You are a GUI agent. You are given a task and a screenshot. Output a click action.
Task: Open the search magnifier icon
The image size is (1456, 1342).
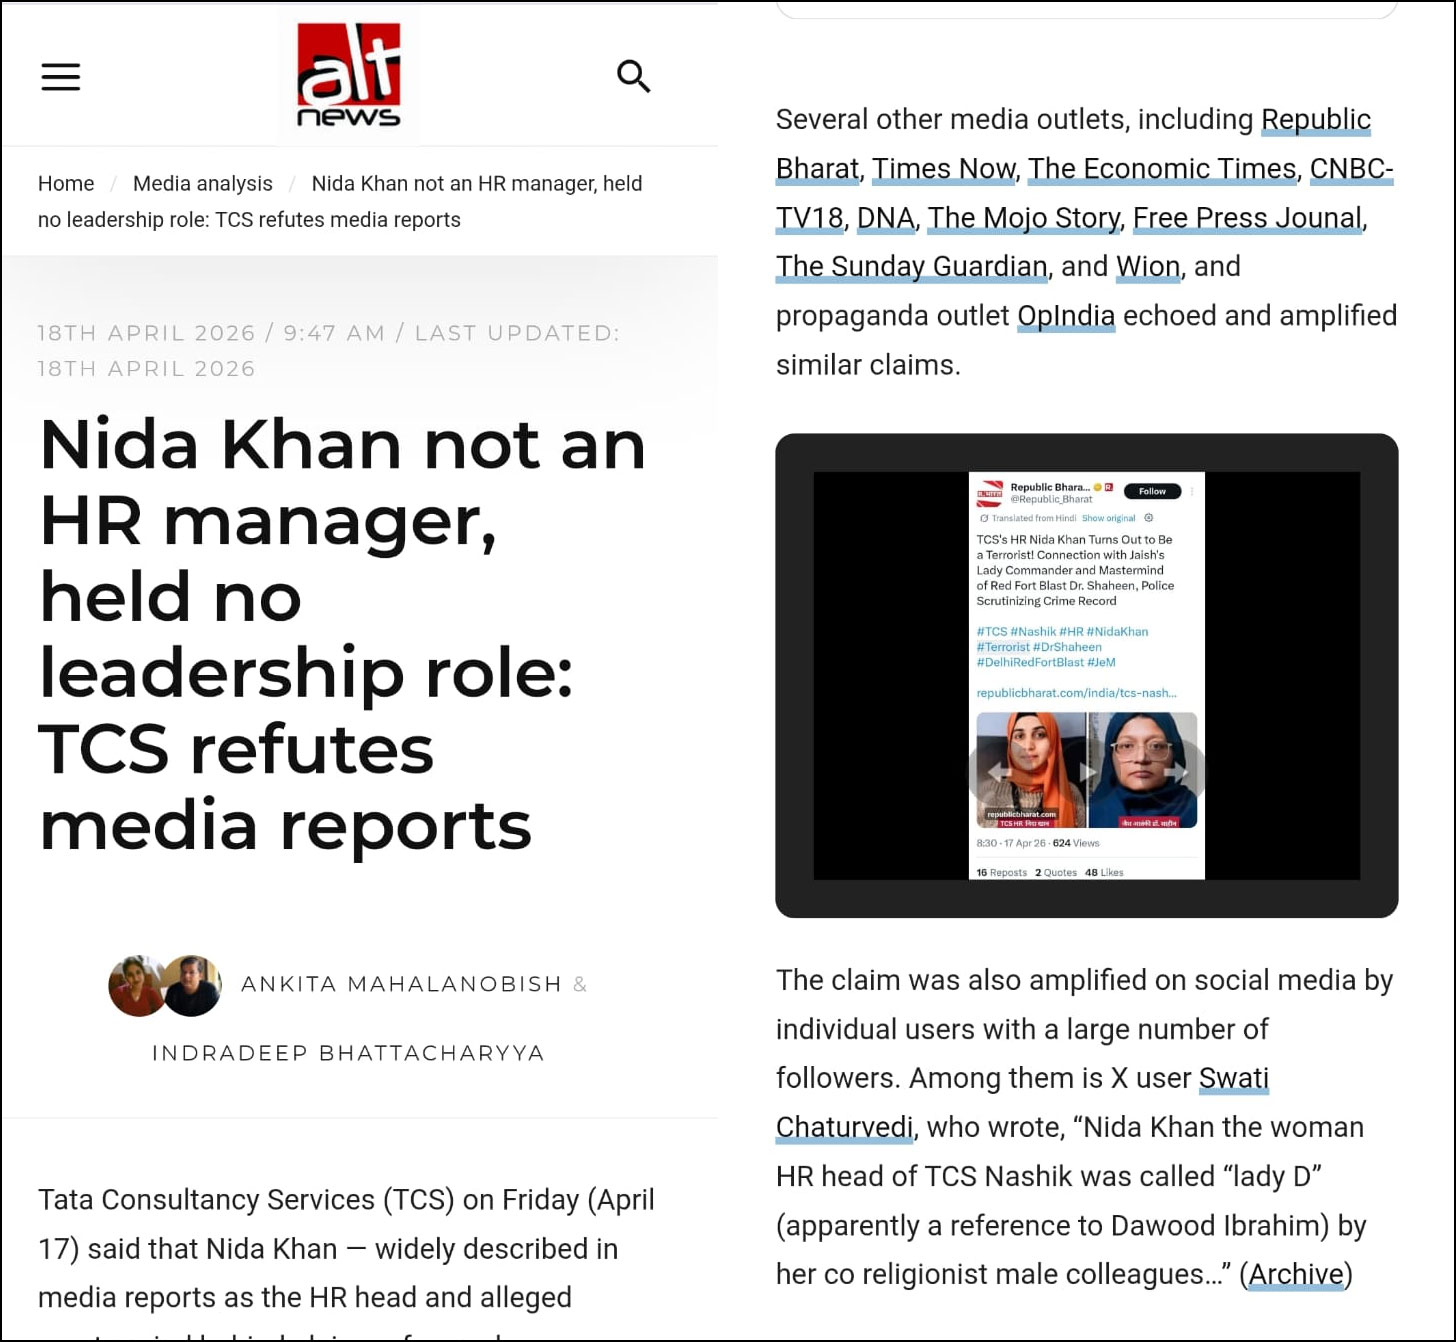(x=633, y=76)
